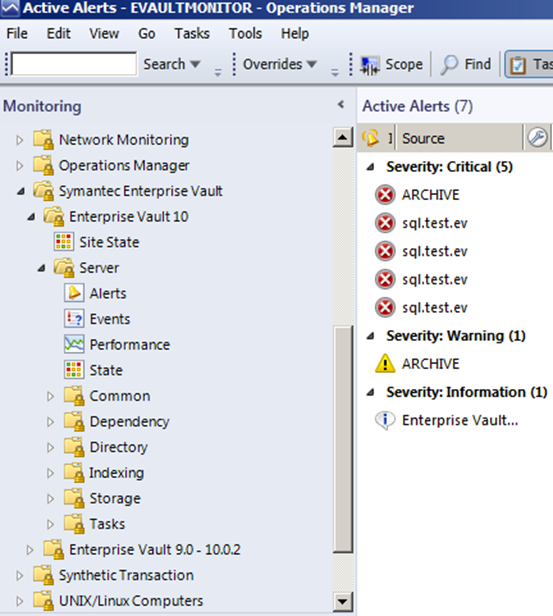The height and width of the screenshot is (616, 553).
Task: Click the Indexing folder icon
Action: pyautogui.click(x=74, y=472)
